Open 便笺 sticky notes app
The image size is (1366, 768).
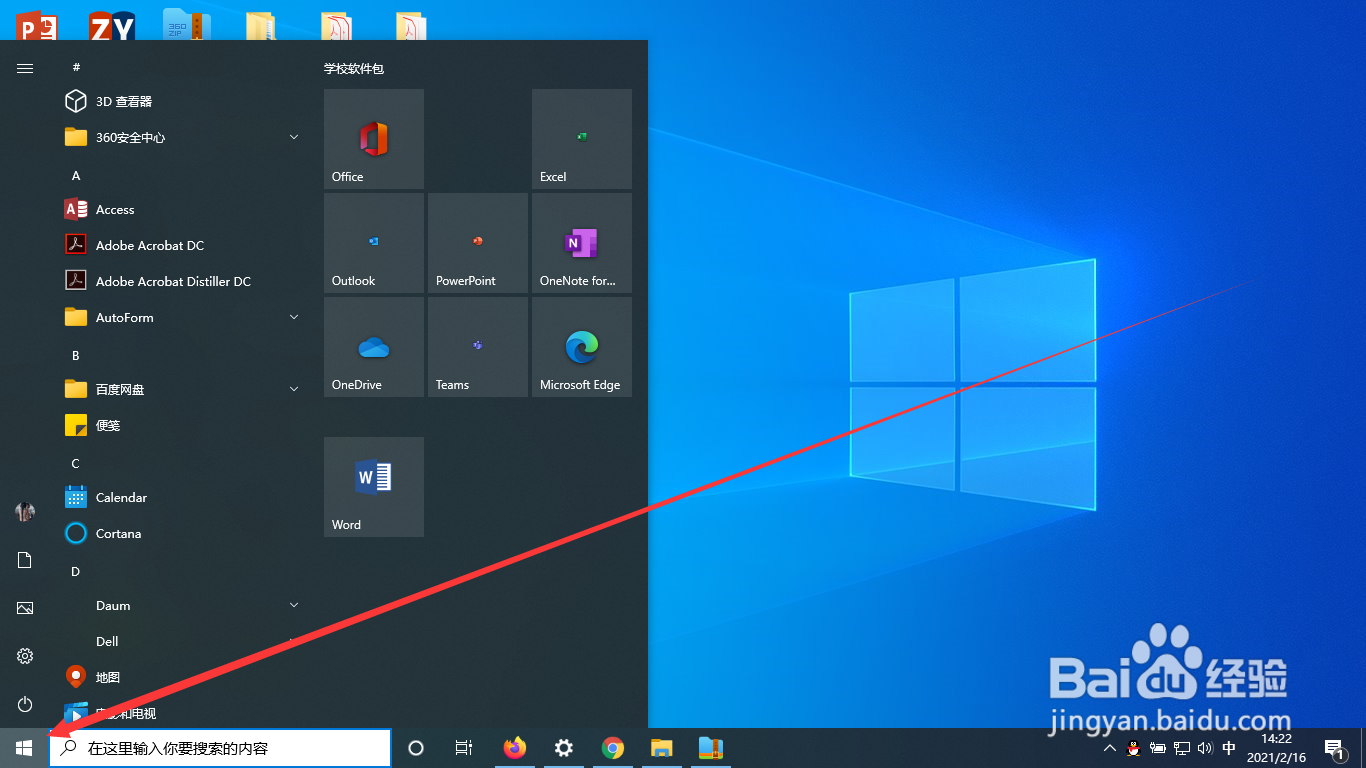click(x=182, y=425)
